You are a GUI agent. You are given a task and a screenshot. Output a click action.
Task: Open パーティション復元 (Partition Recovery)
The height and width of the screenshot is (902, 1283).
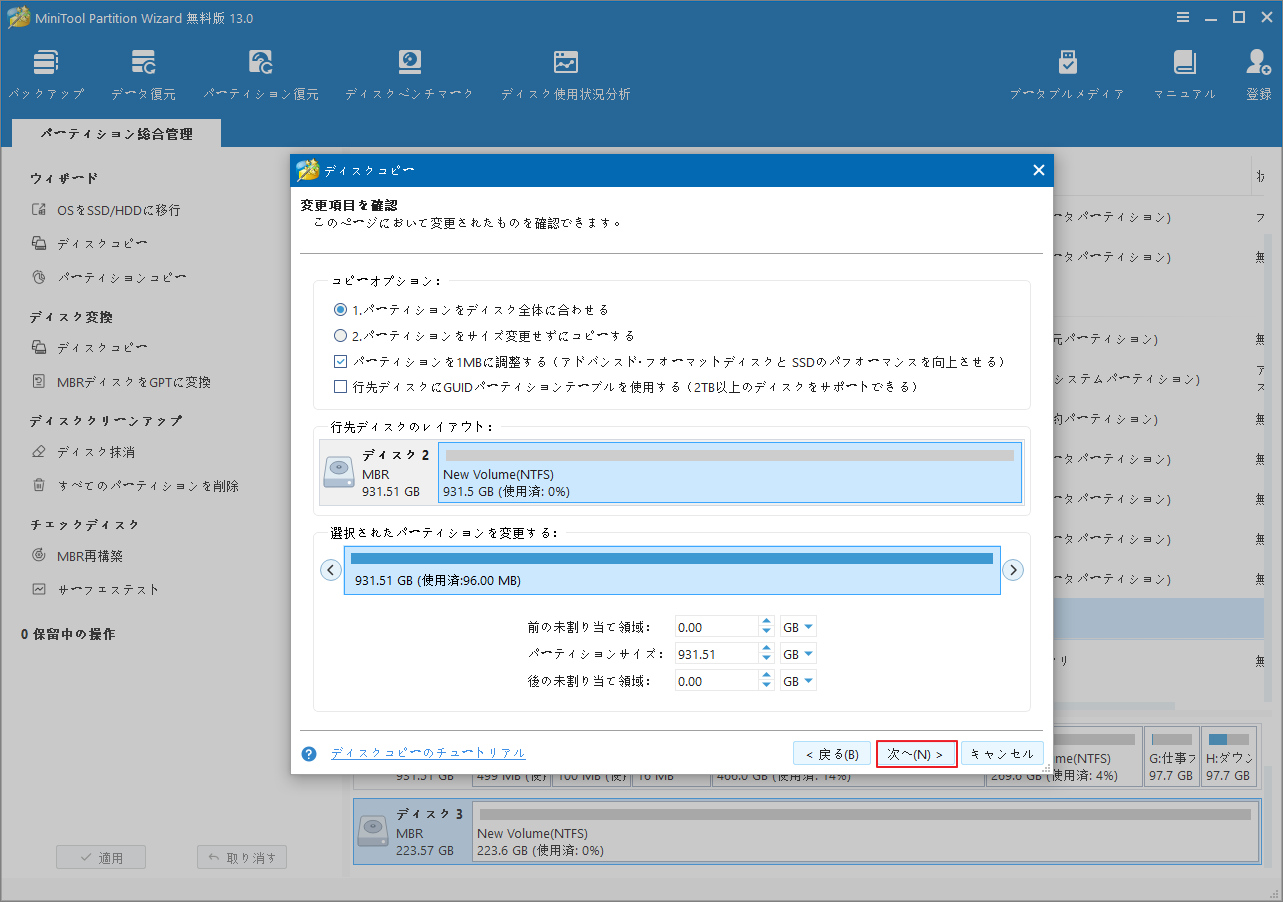pos(260,70)
